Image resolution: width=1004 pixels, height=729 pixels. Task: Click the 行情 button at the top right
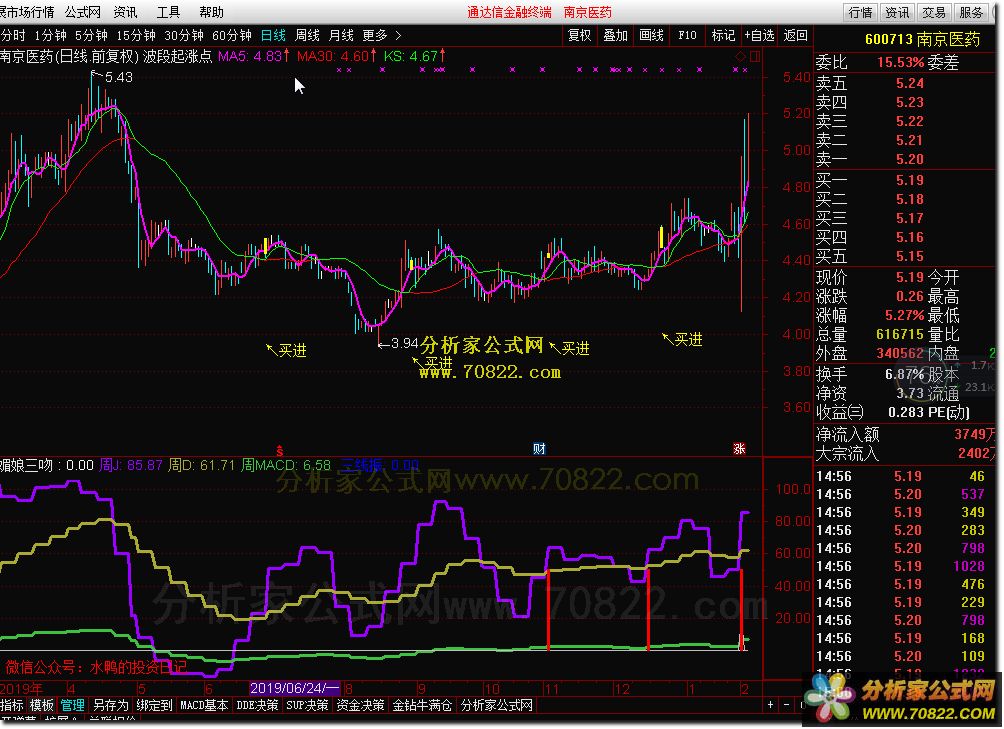(x=861, y=12)
